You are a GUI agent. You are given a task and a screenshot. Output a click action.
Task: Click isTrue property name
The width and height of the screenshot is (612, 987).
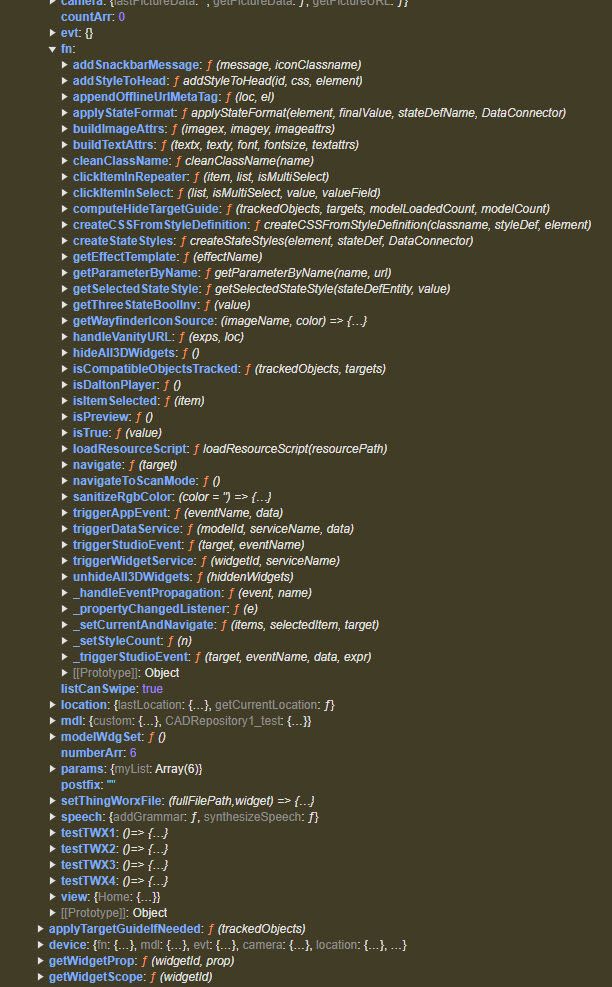pos(91,433)
